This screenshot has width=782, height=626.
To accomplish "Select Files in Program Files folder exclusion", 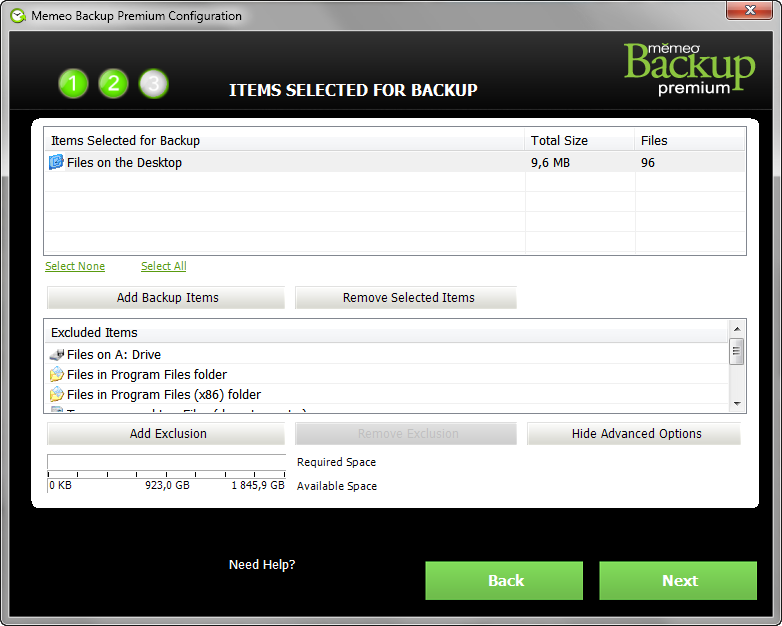I will point(387,374).
